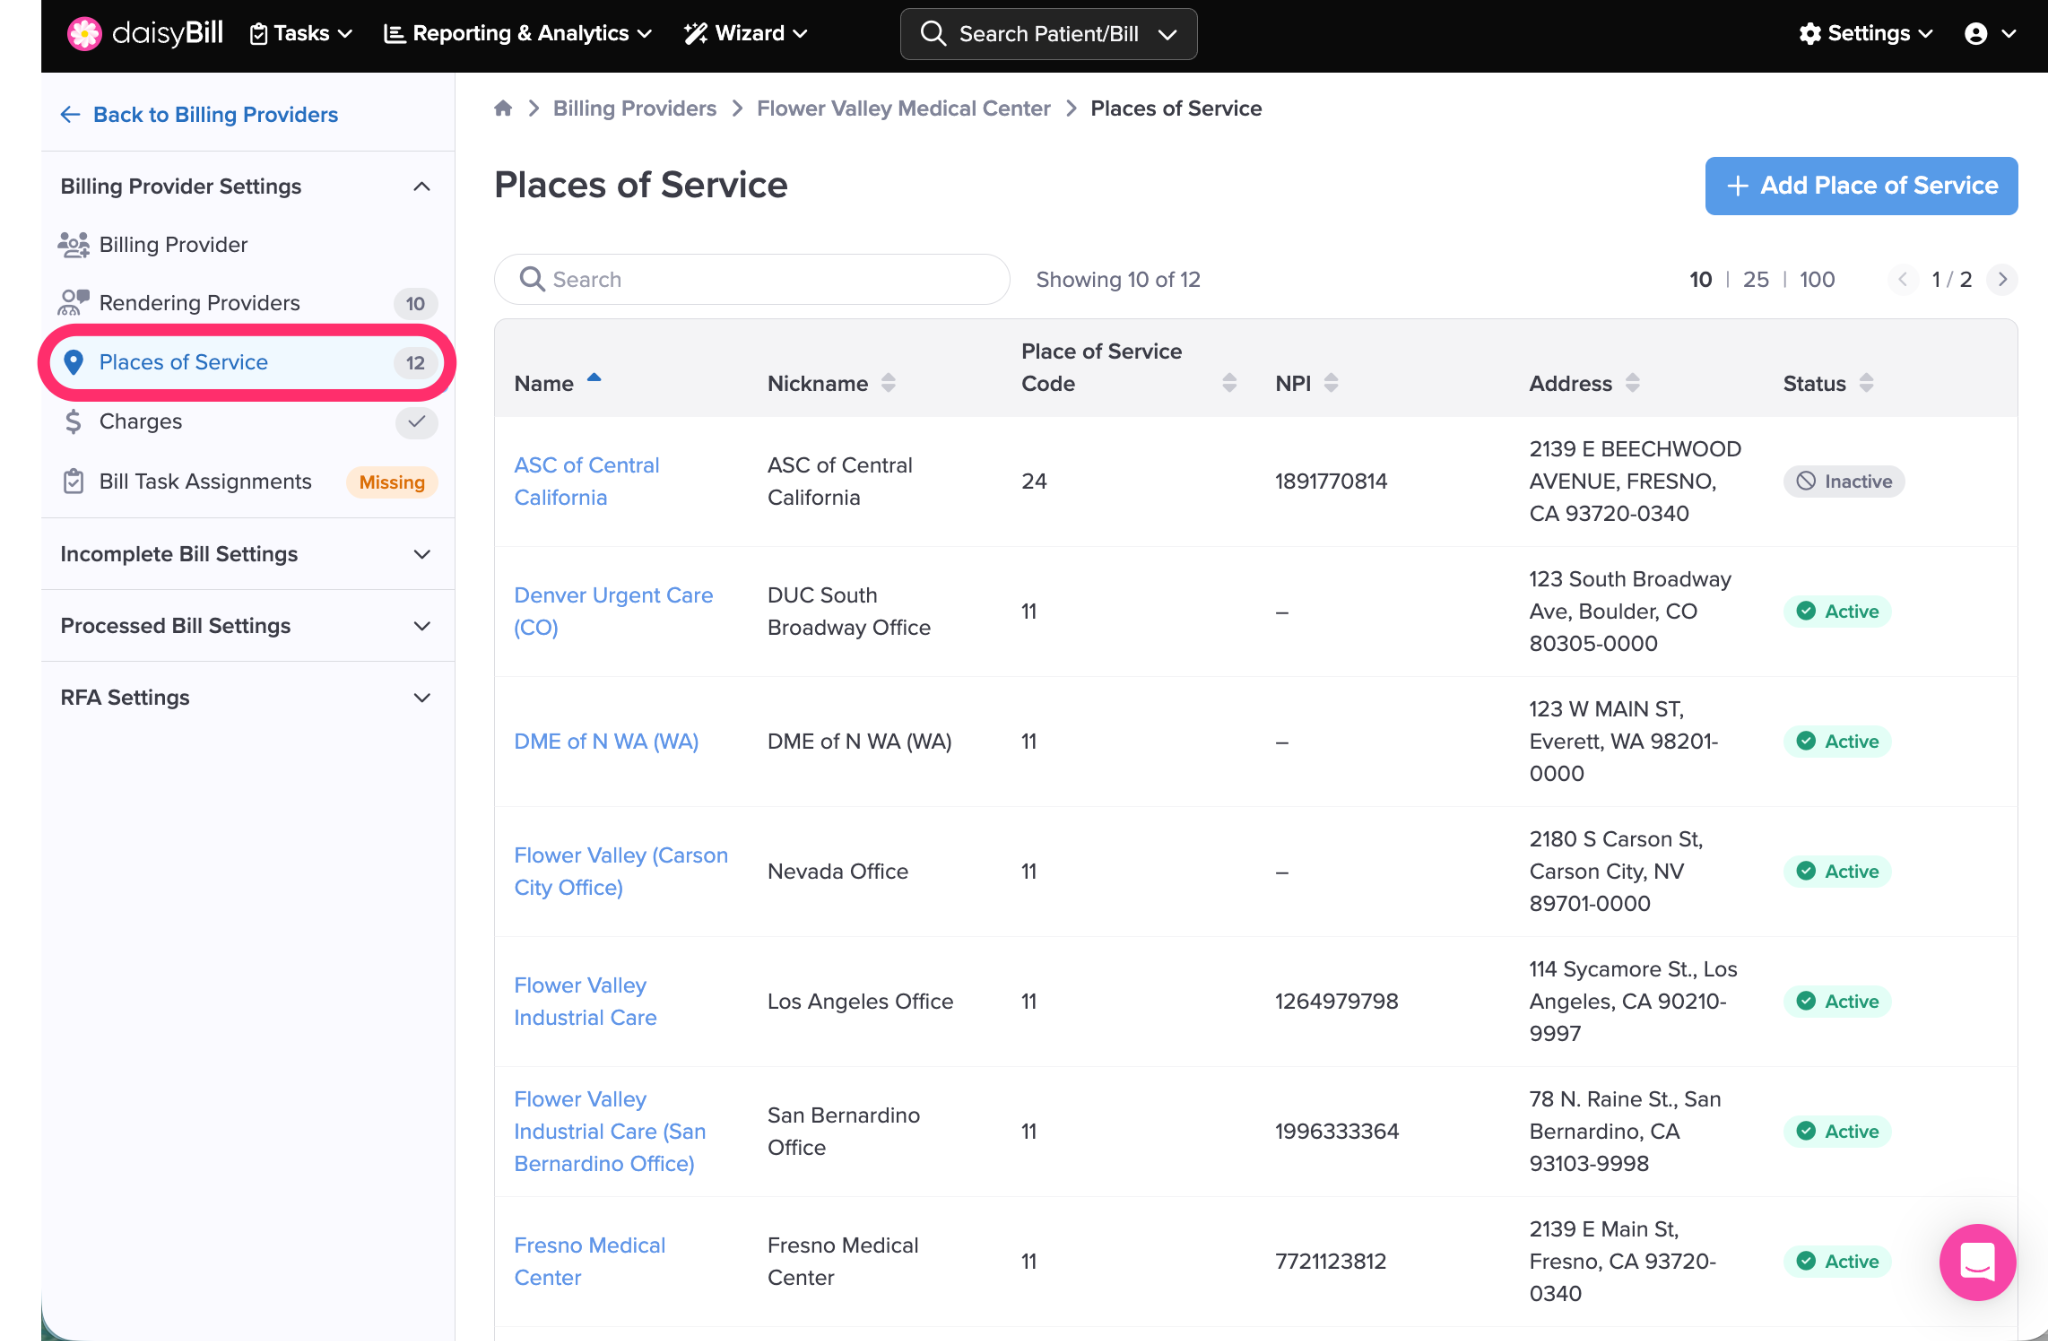Show 25 results per page
The width and height of the screenshot is (2048, 1341).
[x=1755, y=279]
